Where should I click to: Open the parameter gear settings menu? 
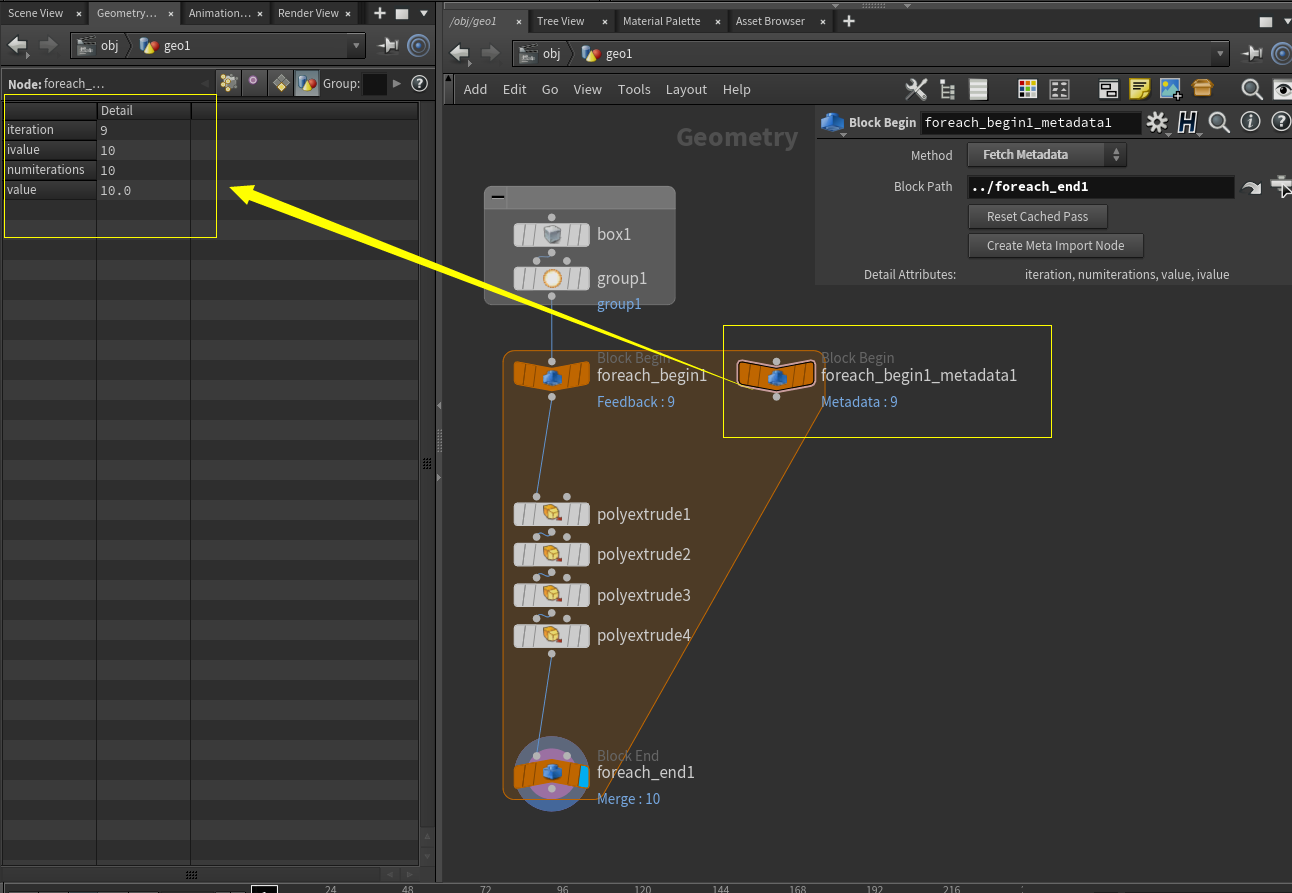[x=1157, y=122]
